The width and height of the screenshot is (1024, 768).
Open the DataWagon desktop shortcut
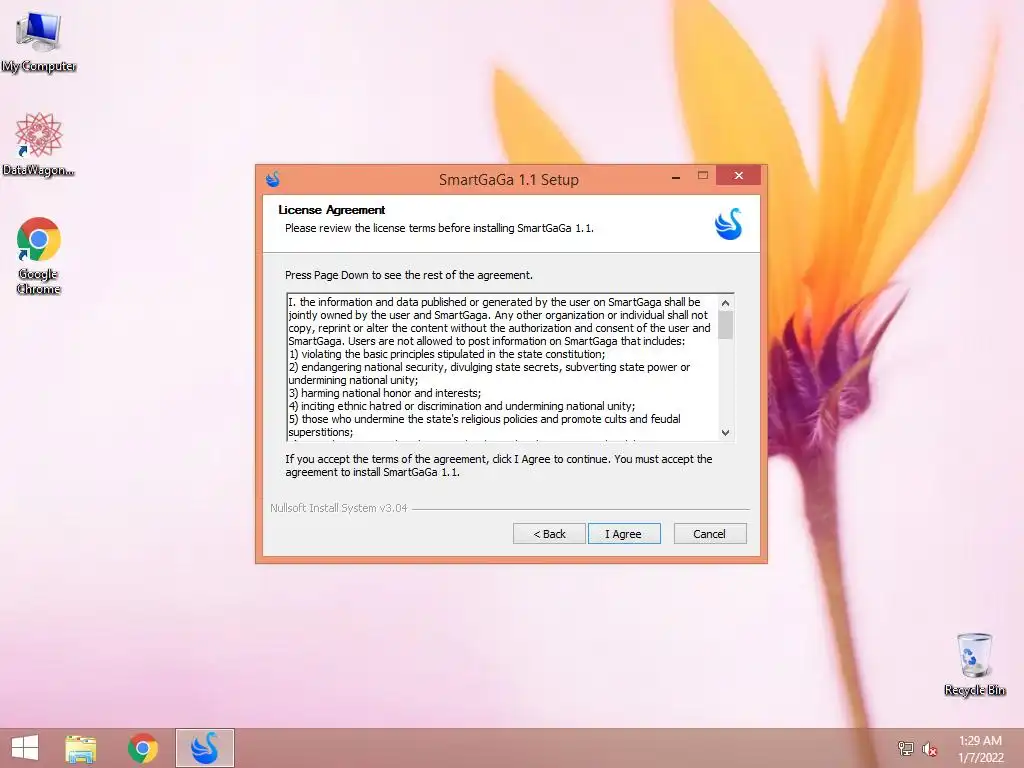click(39, 144)
